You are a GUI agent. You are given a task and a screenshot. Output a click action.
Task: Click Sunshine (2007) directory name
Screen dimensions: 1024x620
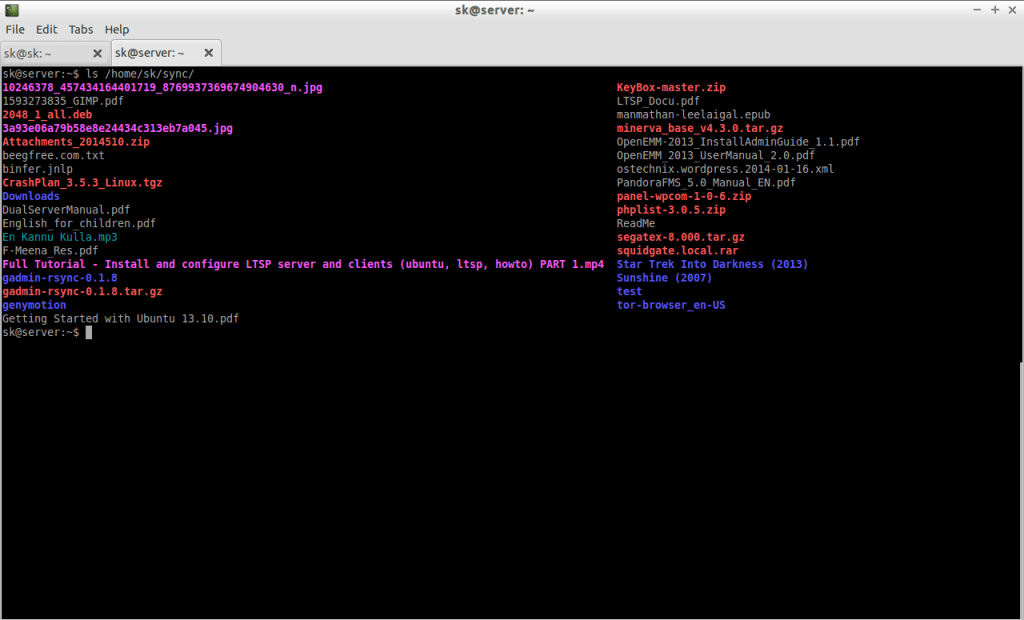point(665,278)
